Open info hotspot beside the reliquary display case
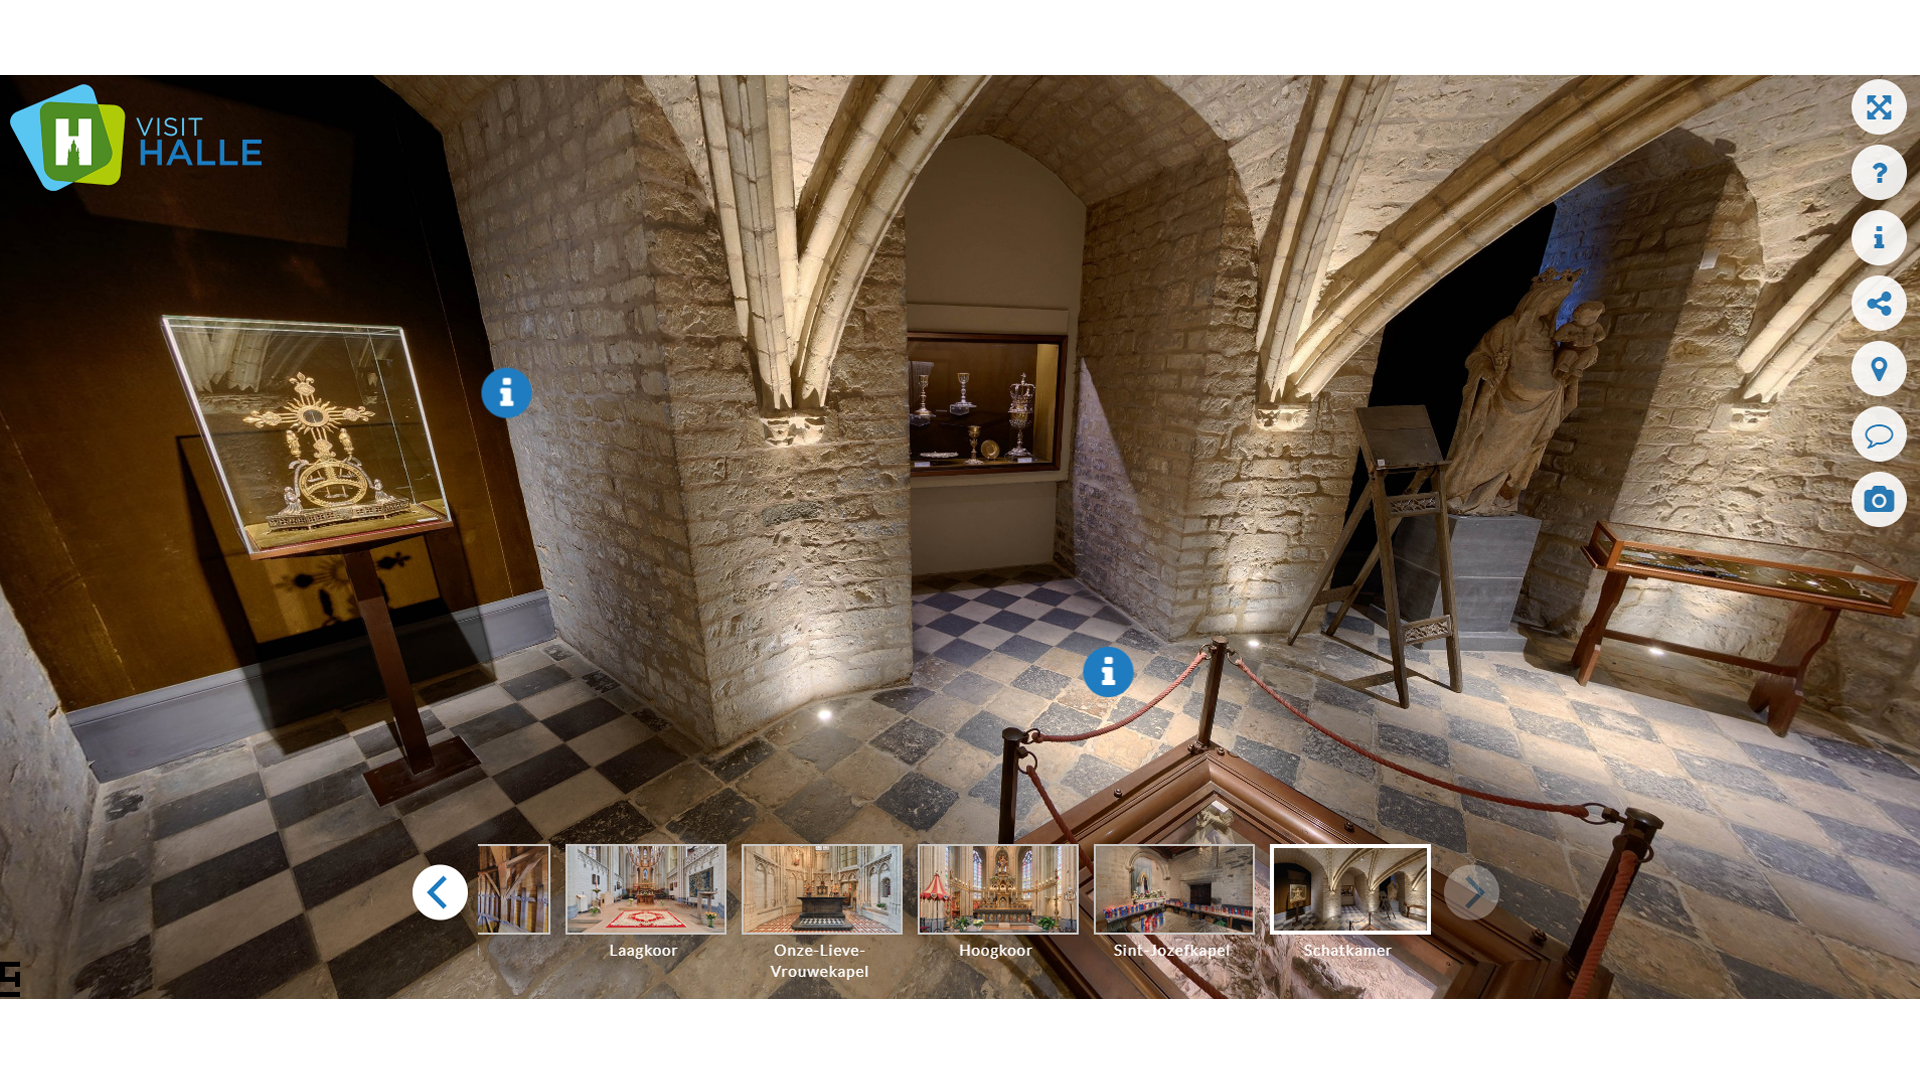The height and width of the screenshot is (1080, 1920). click(x=506, y=393)
